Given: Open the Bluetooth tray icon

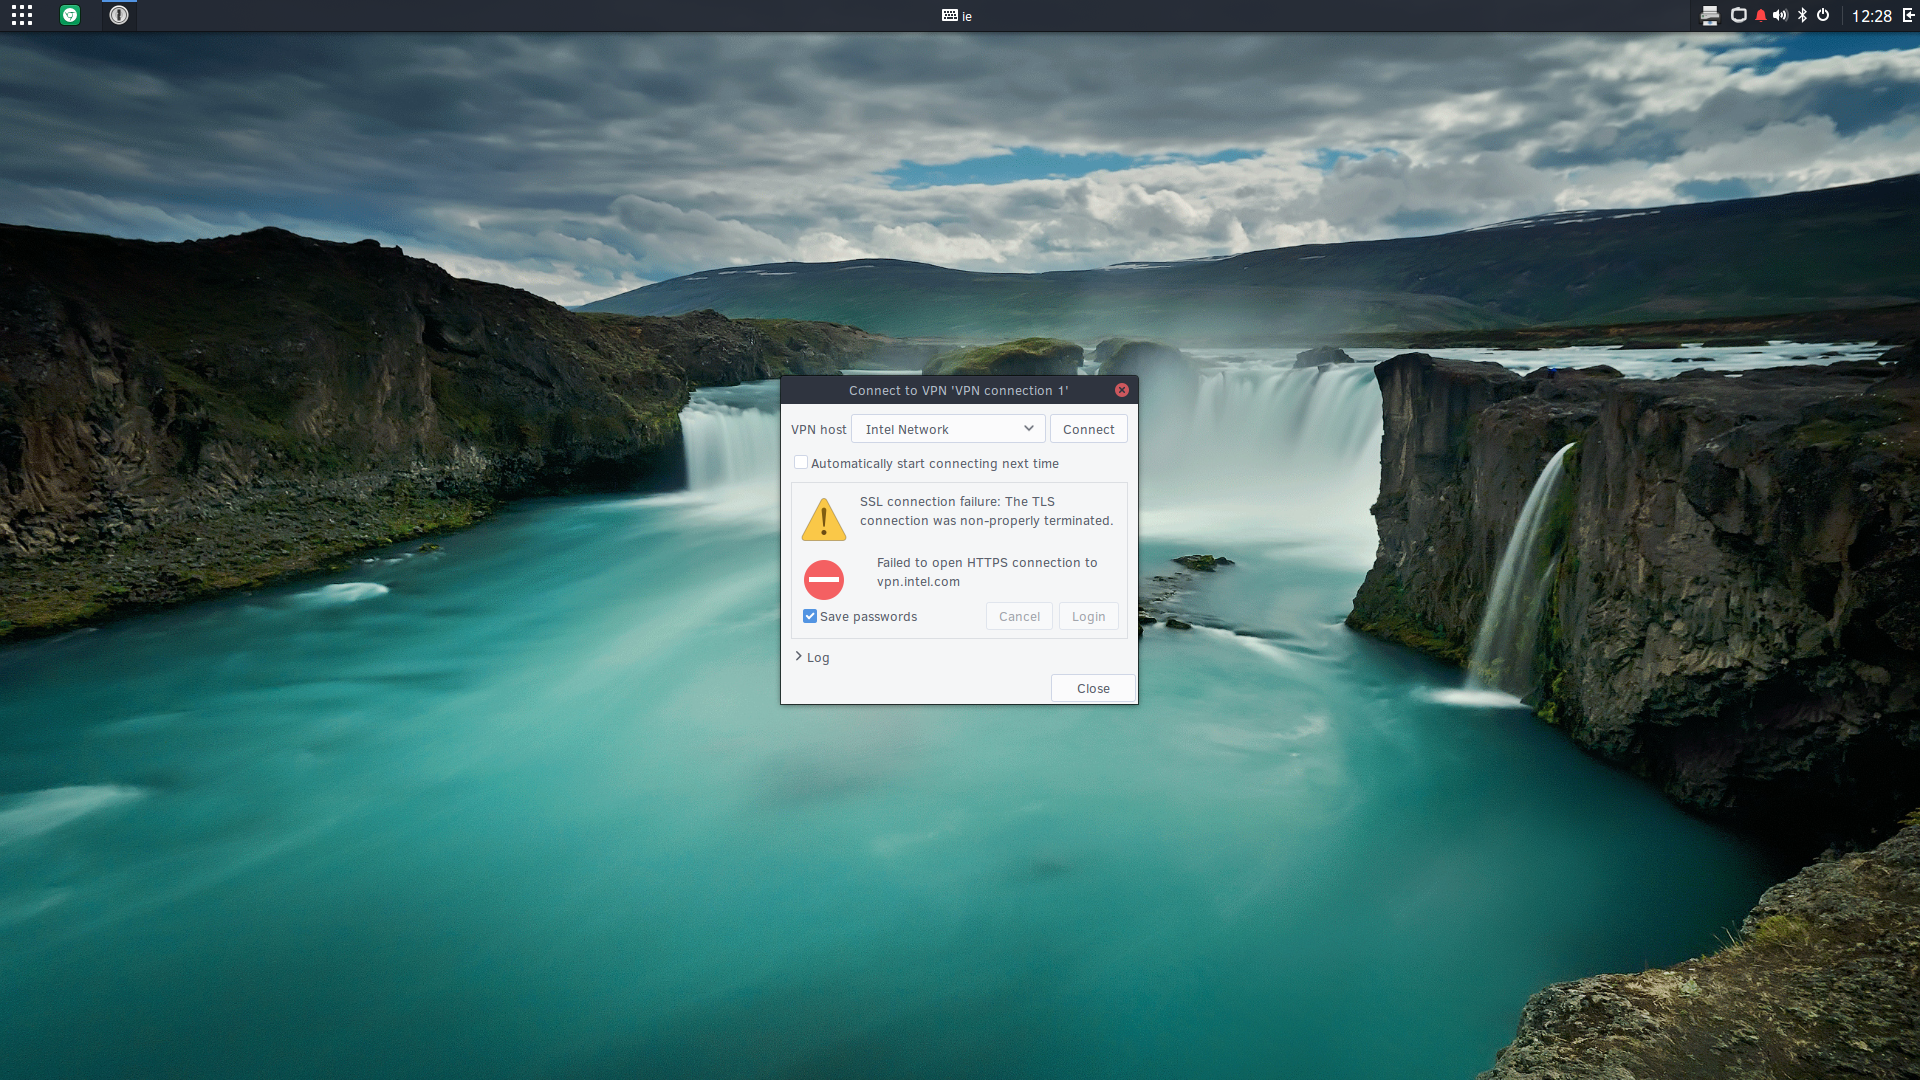Looking at the screenshot, I should [x=1803, y=15].
